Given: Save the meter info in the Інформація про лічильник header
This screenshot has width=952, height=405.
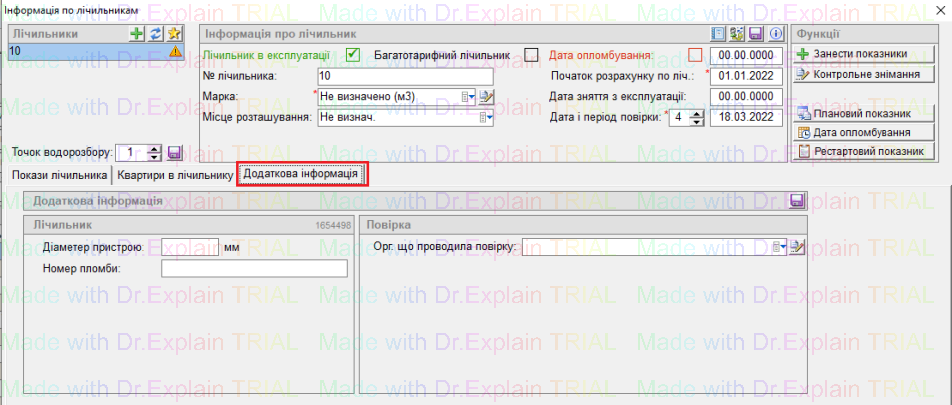Looking at the screenshot, I should pyautogui.click(x=757, y=34).
